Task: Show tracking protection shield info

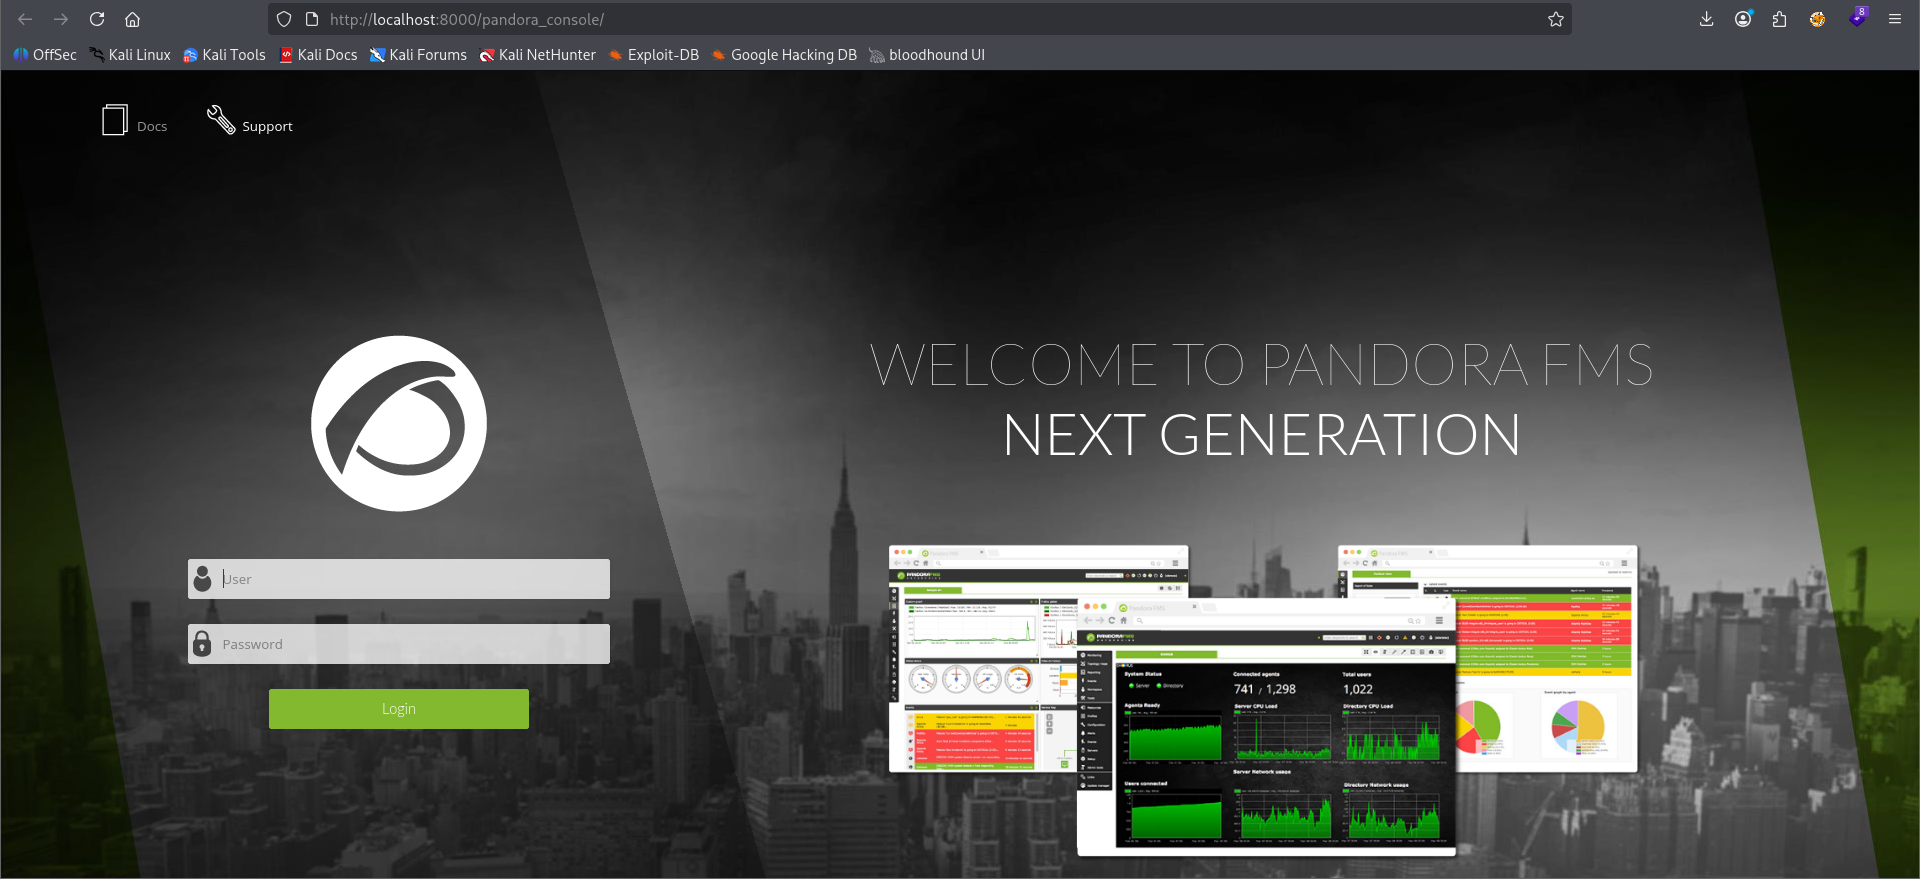Action: click(x=284, y=19)
